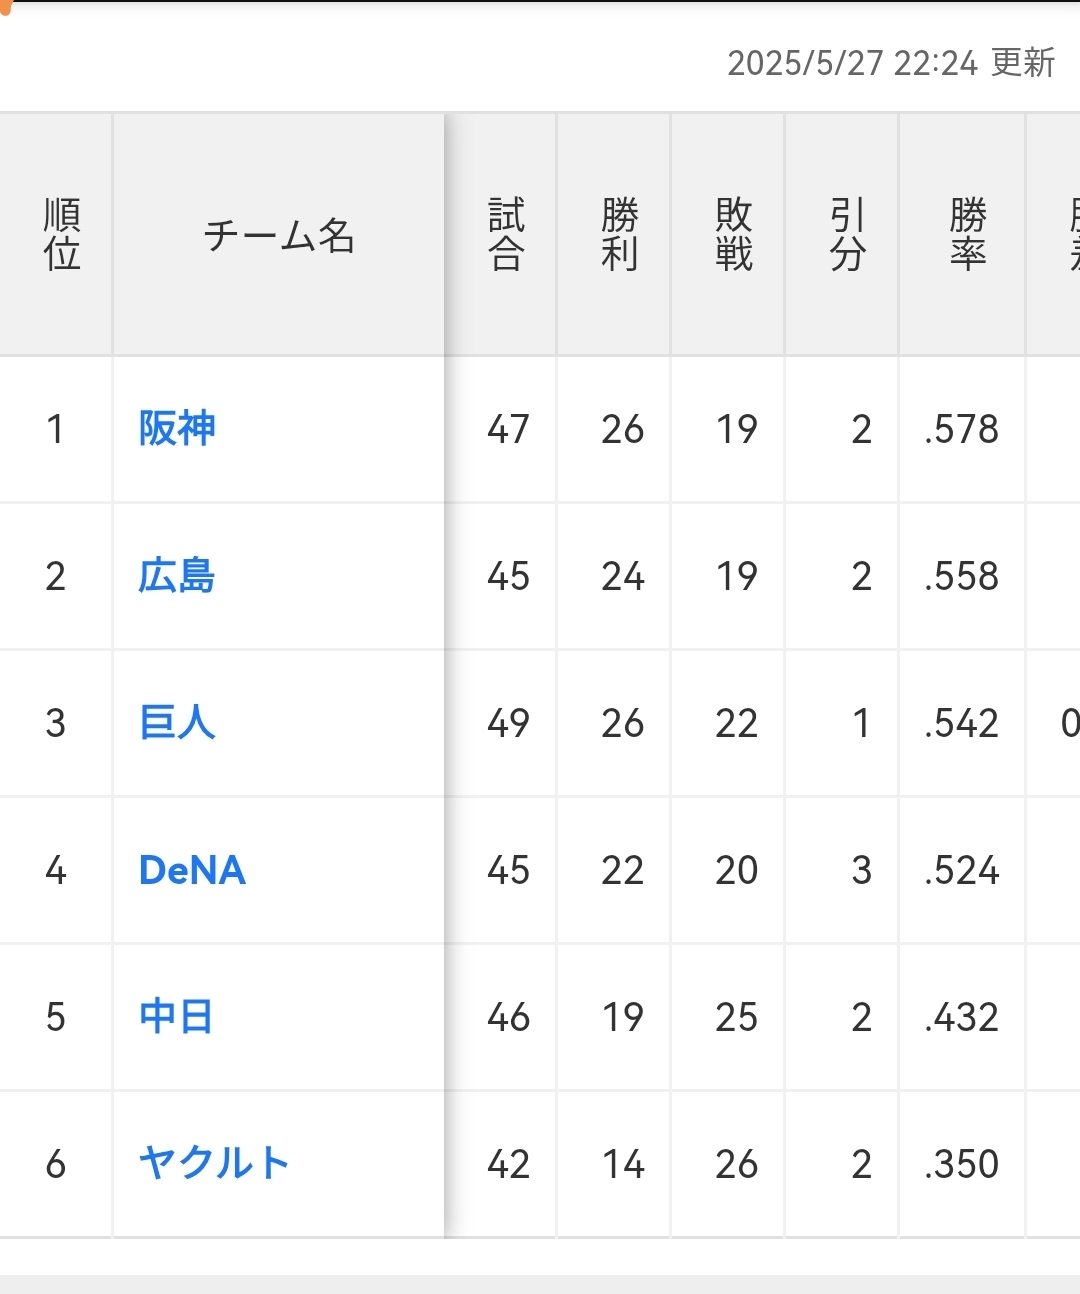This screenshot has height=1294, width=1080.
Task: Select the 勝率 column header
Action: [x=967, y=235]
